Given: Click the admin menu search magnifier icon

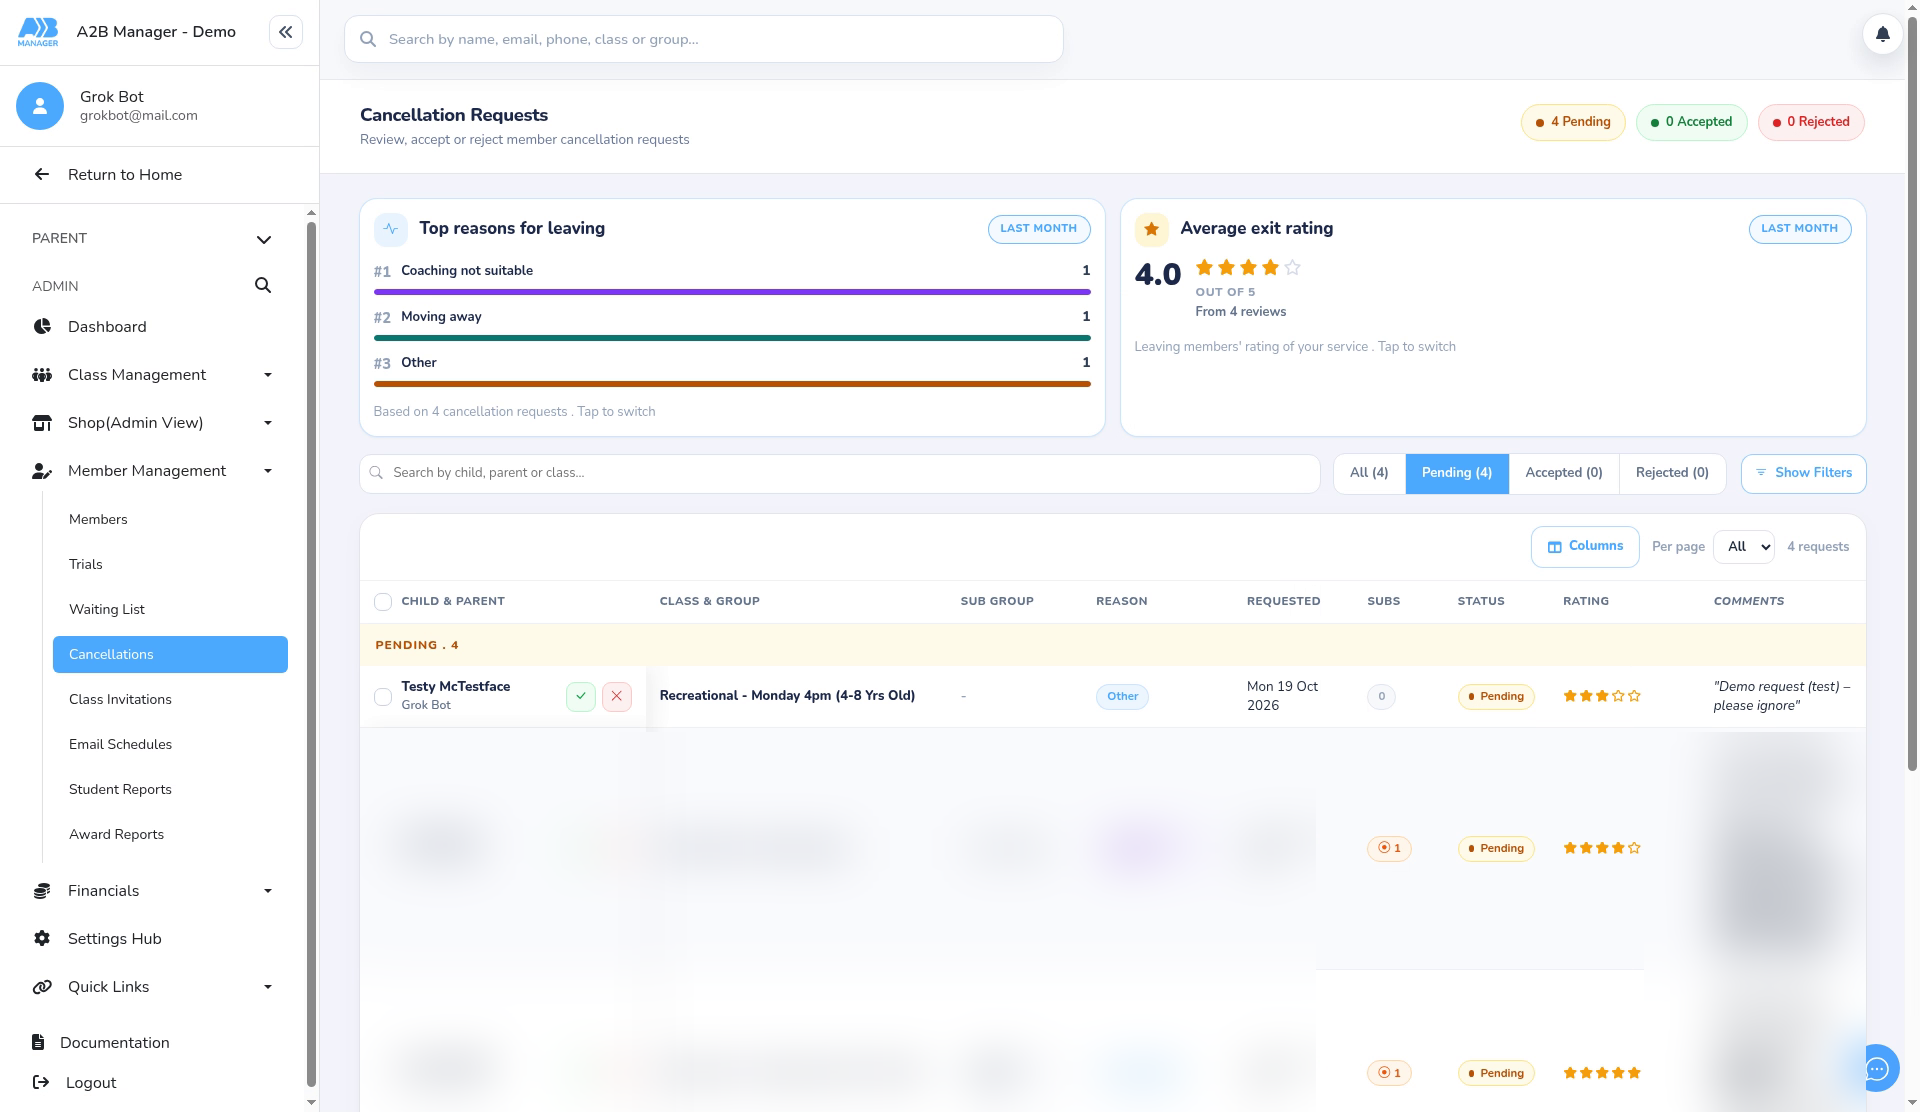Looking at the screenshot, I should (x=263, y=286).
